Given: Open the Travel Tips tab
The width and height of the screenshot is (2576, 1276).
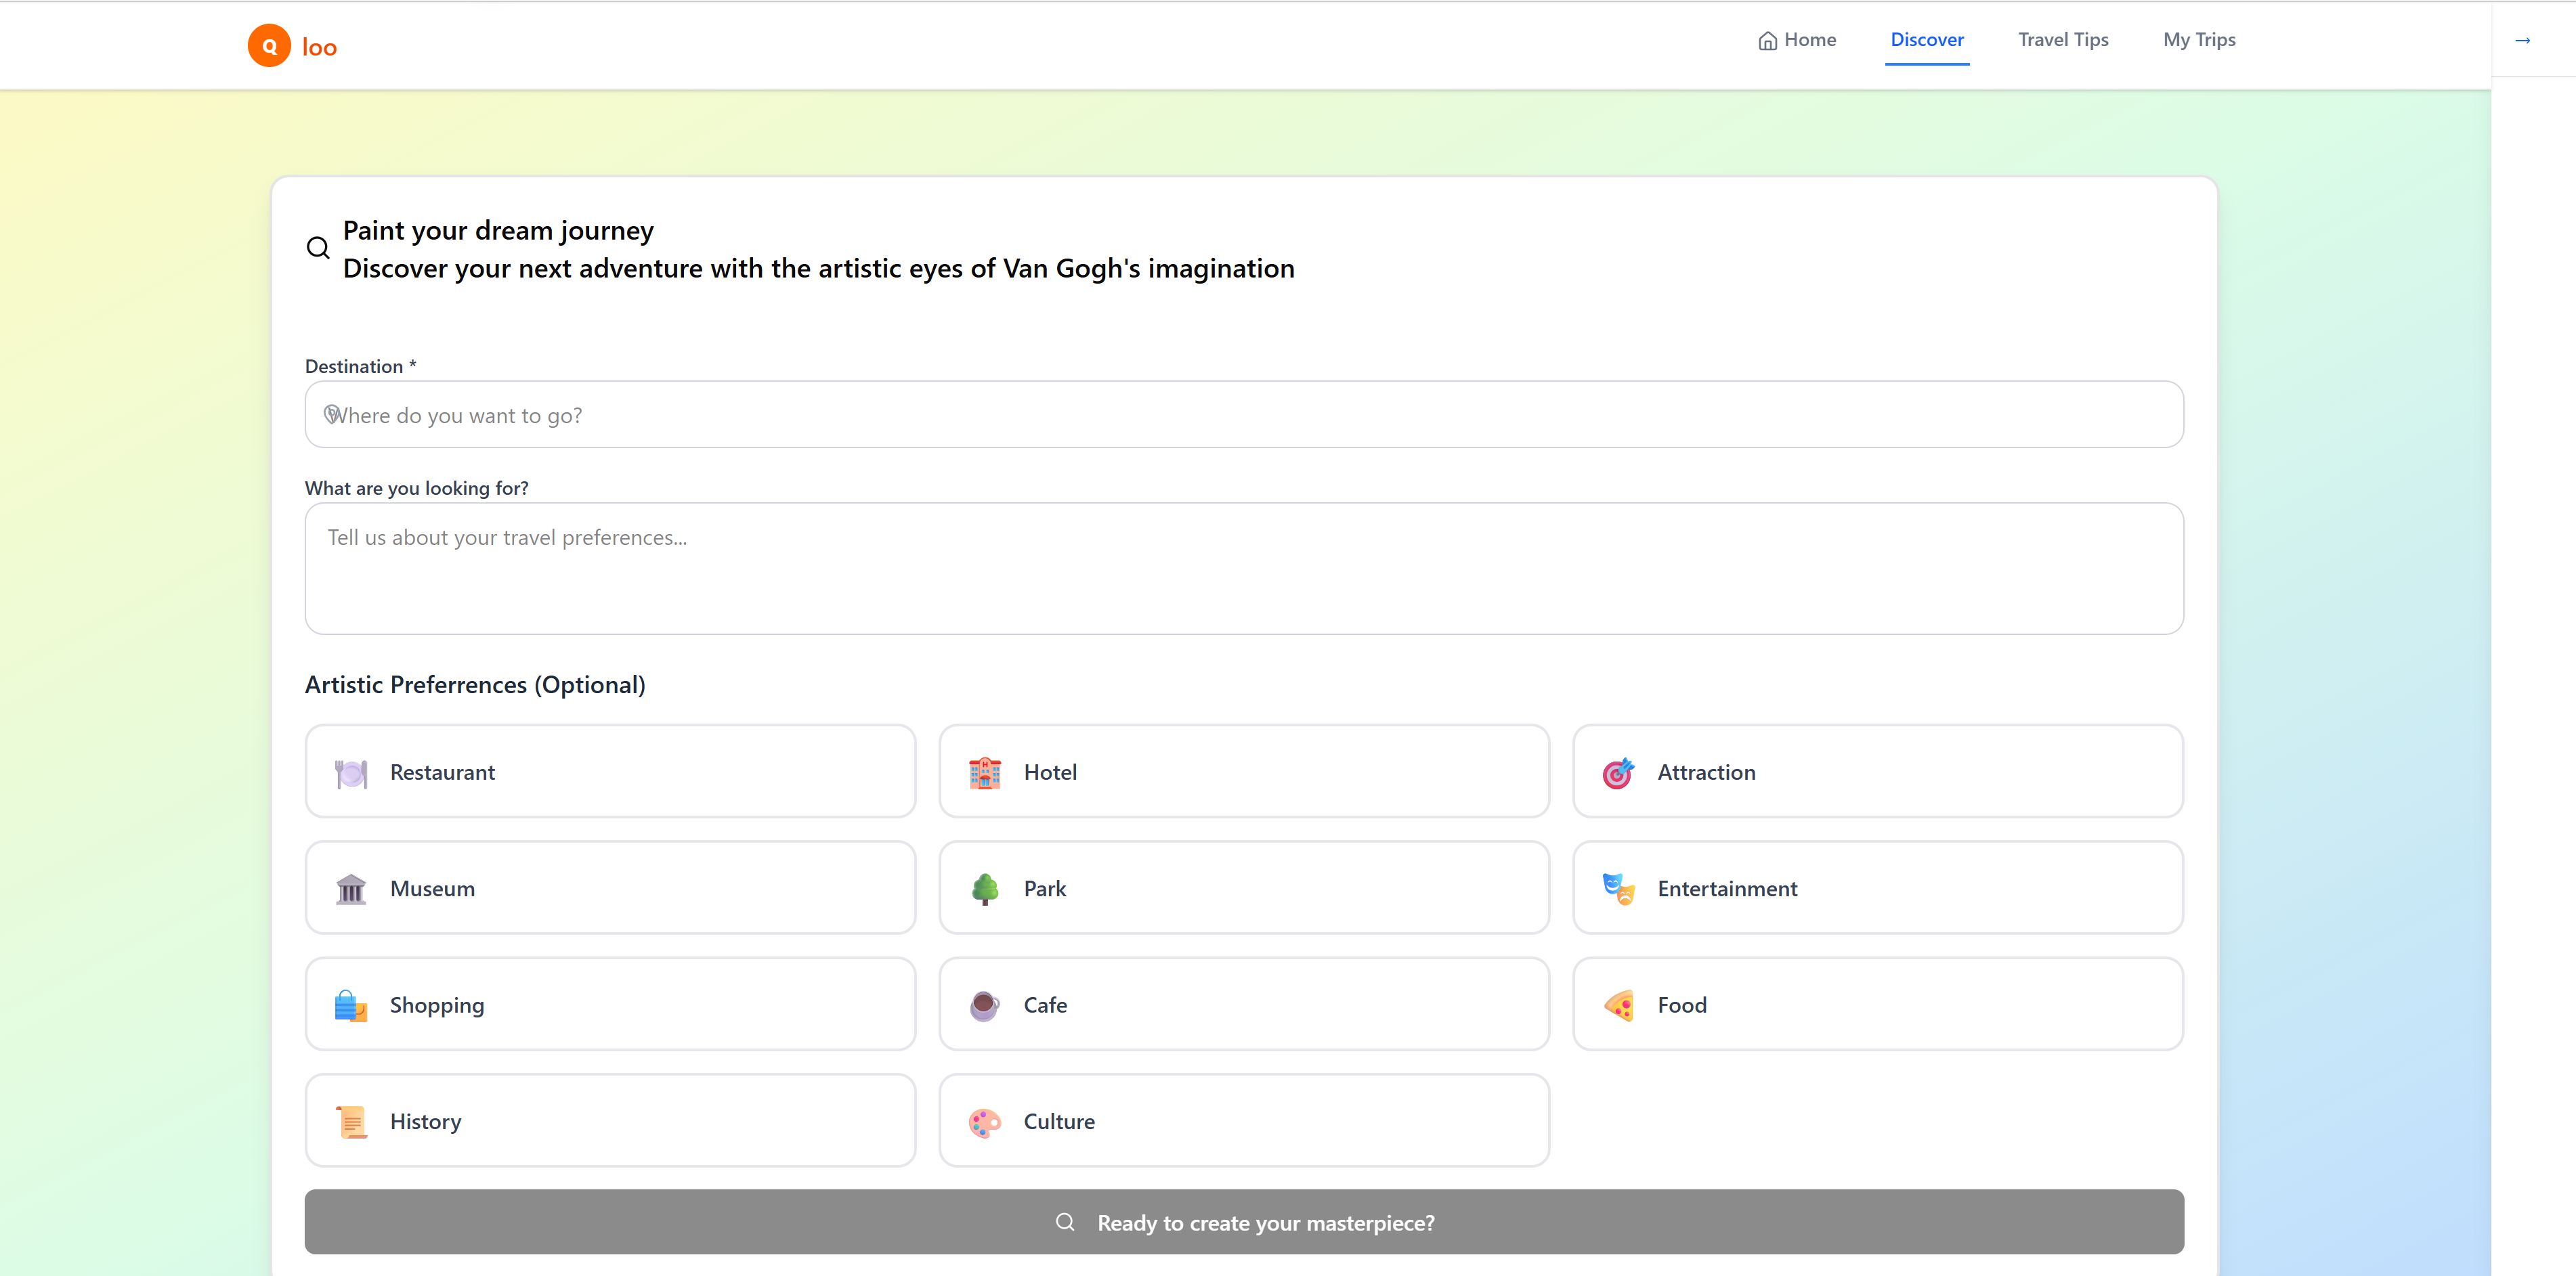Looking at the screenshot, I should 2062,40.
